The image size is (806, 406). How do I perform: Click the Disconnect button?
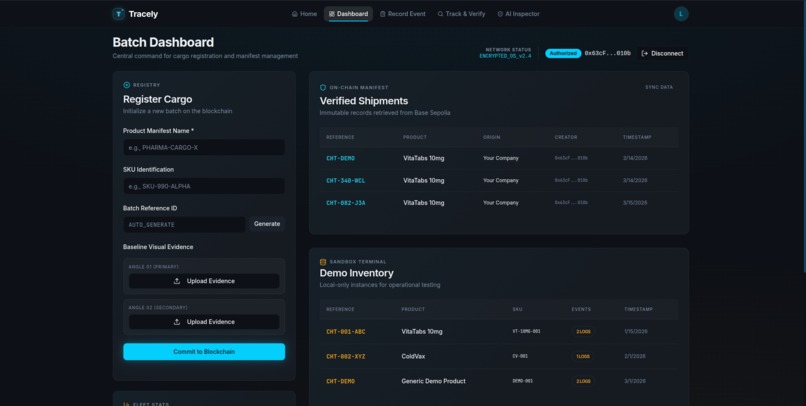click(x=663, y=53)
